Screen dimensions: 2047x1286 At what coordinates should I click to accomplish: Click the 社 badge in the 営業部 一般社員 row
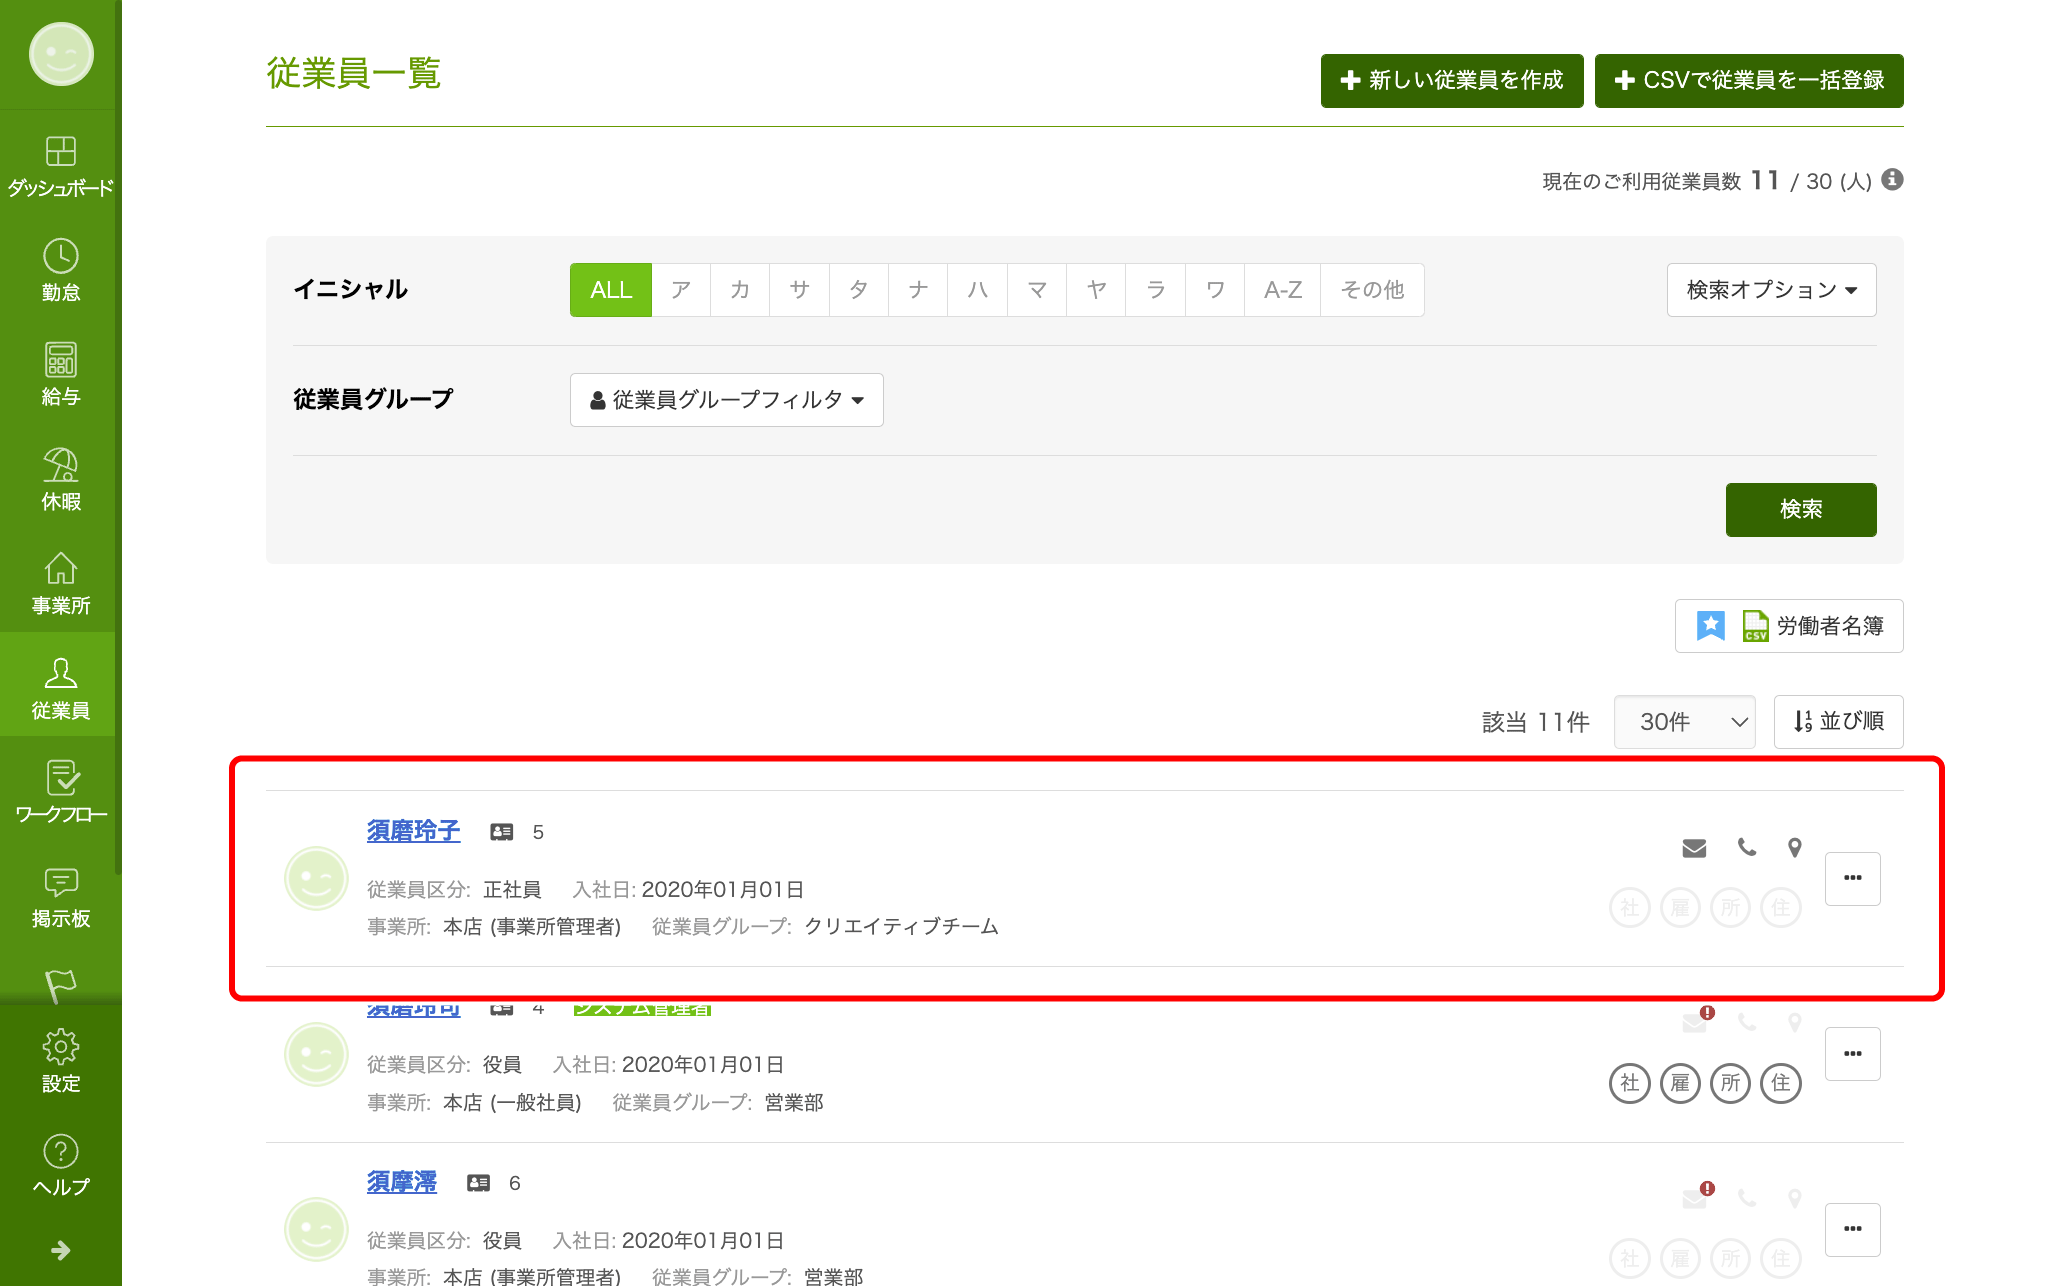1630,1083
